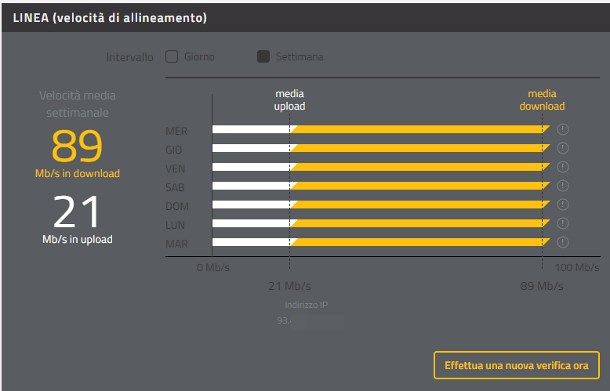610x391 pixels.
Task: Click the white upload bar for GIO
Action: (x=251, y=148)
